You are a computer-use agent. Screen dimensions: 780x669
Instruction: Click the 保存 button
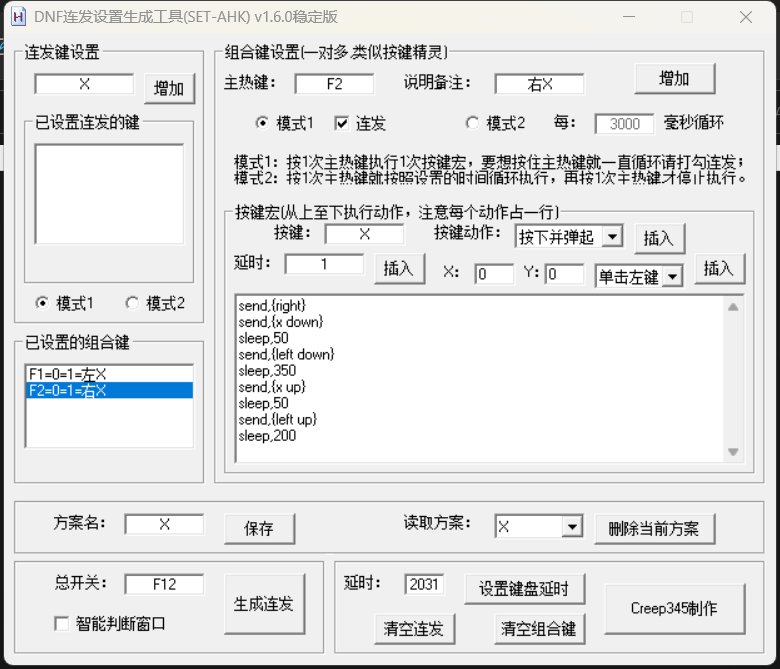(259, 528)
